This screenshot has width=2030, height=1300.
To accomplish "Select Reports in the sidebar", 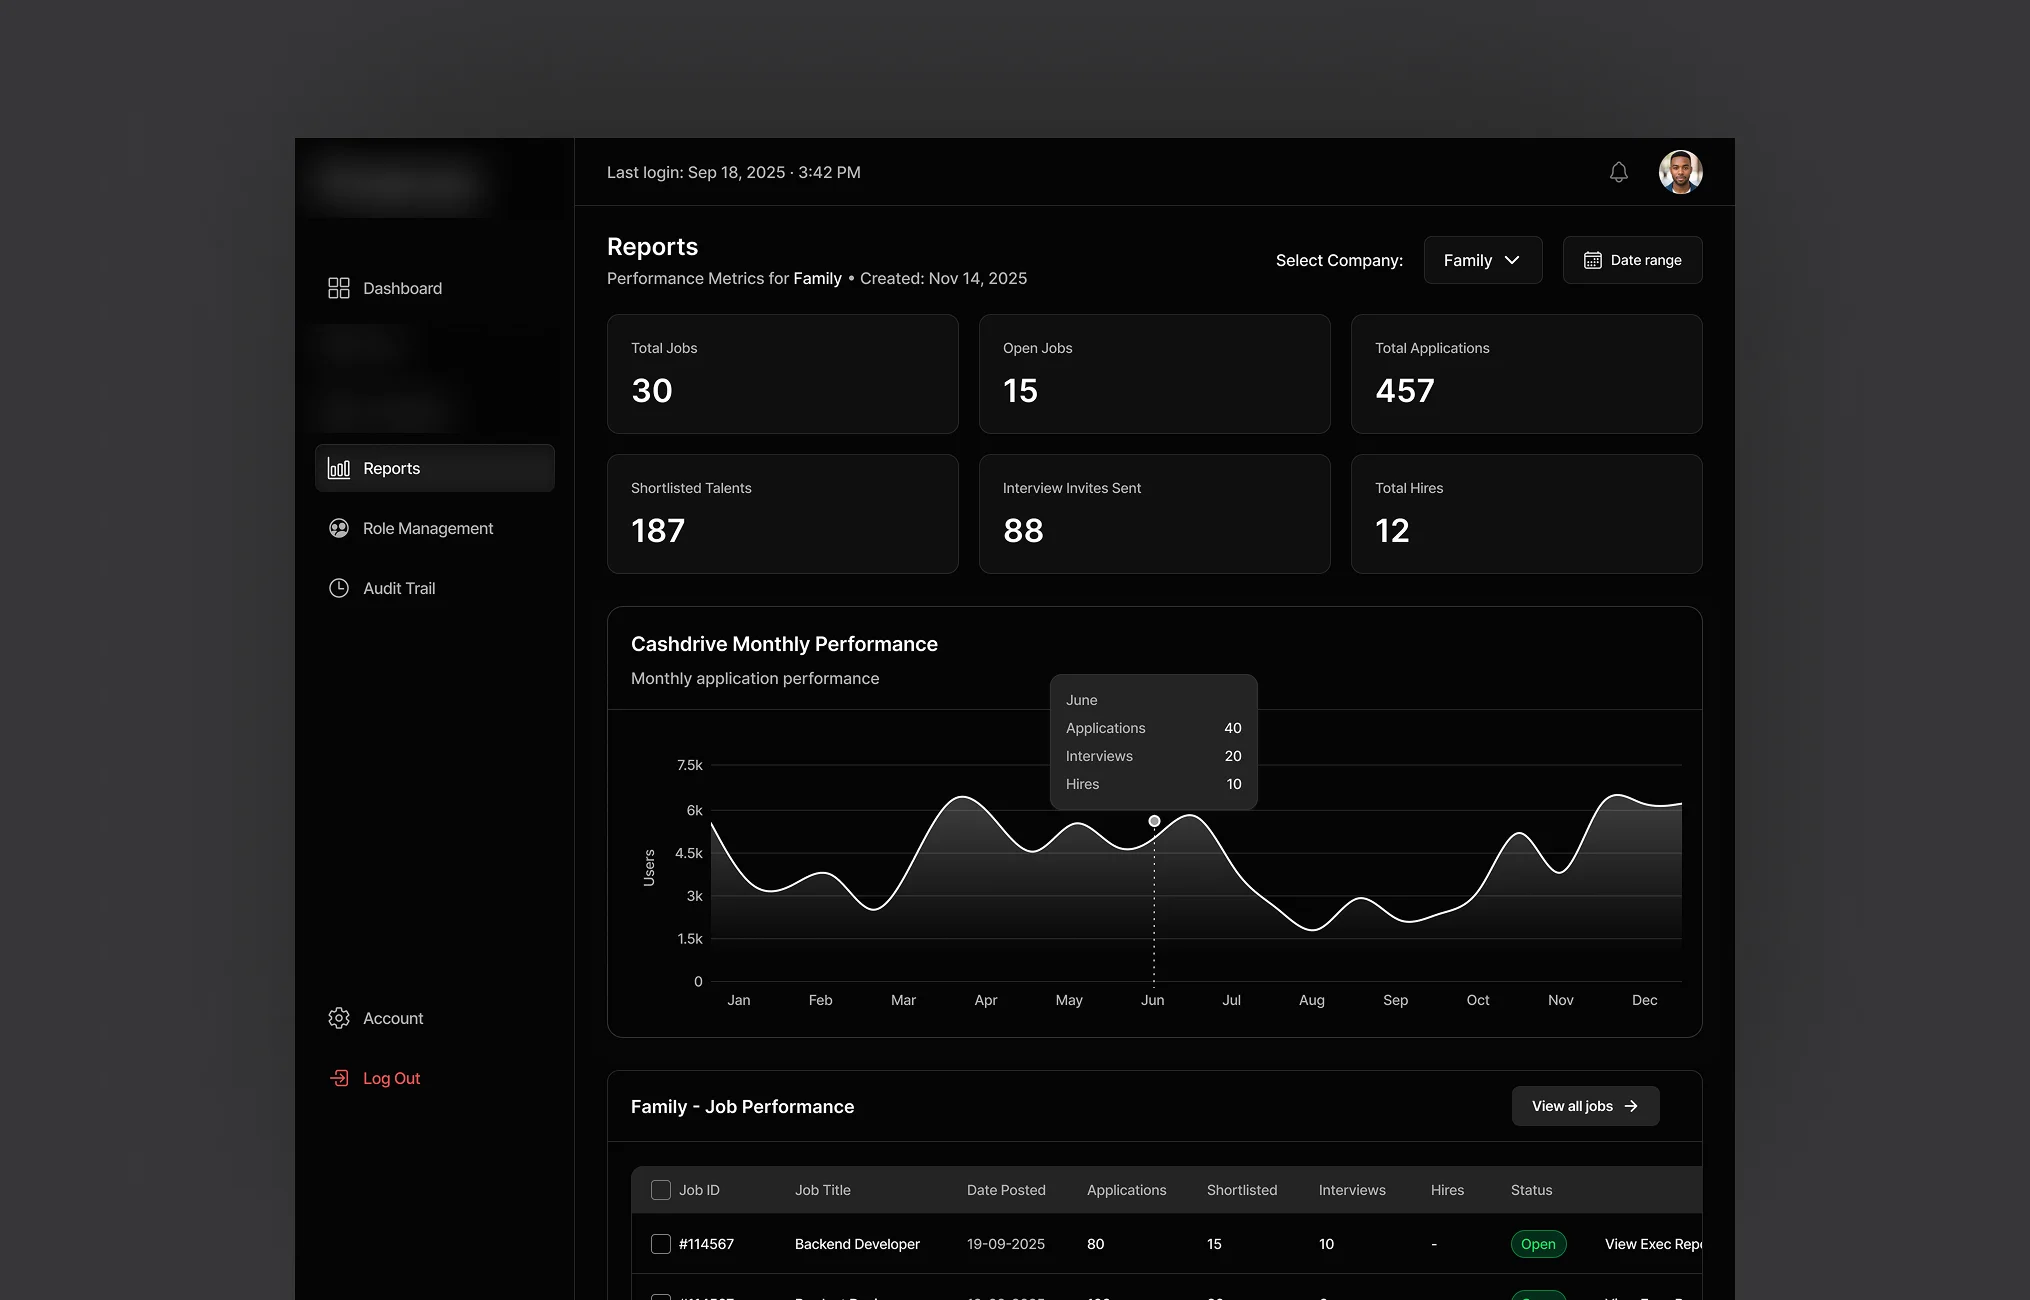I will pyautogui.click(x=435, y=468).
